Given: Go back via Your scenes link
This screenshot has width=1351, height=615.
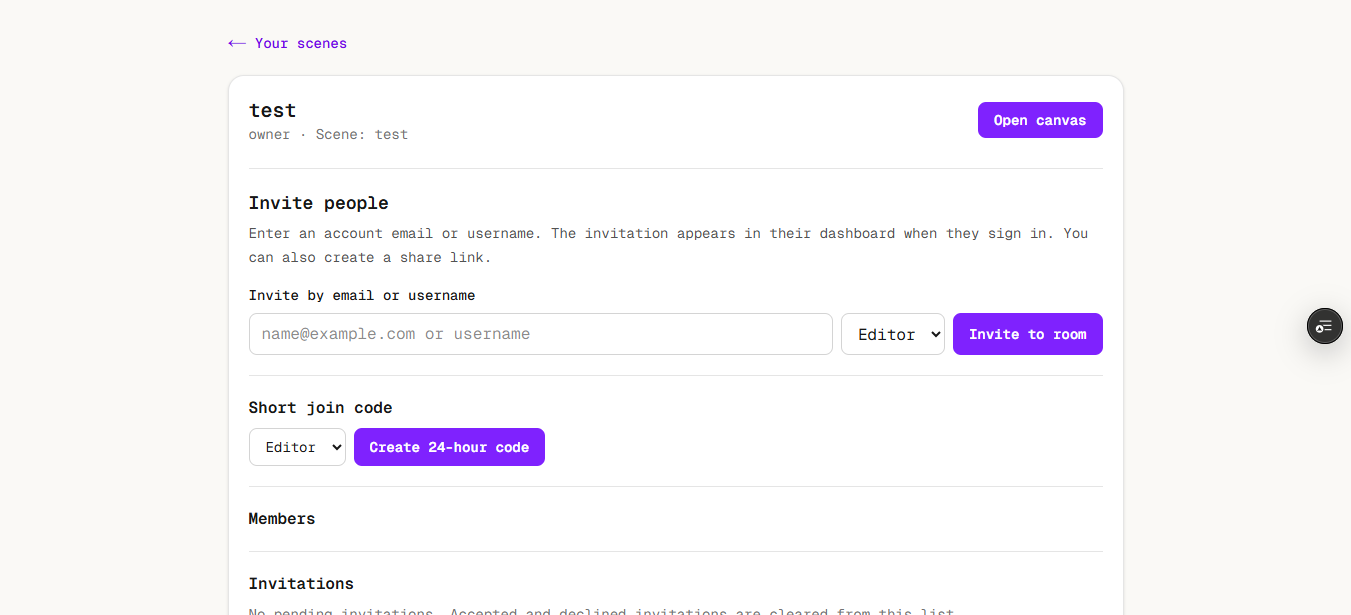Looking at the screenshot, I should click(x=288, y=43).
